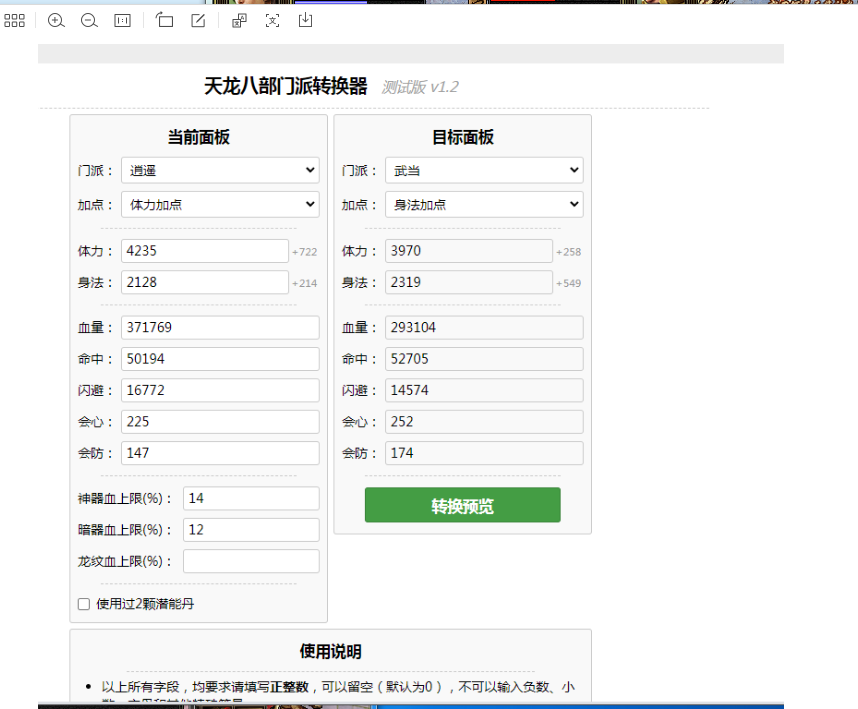Click the 使用过2颗潜能丹 label text
The width and height of the screenshot is (858, 709).
(145, 604)
